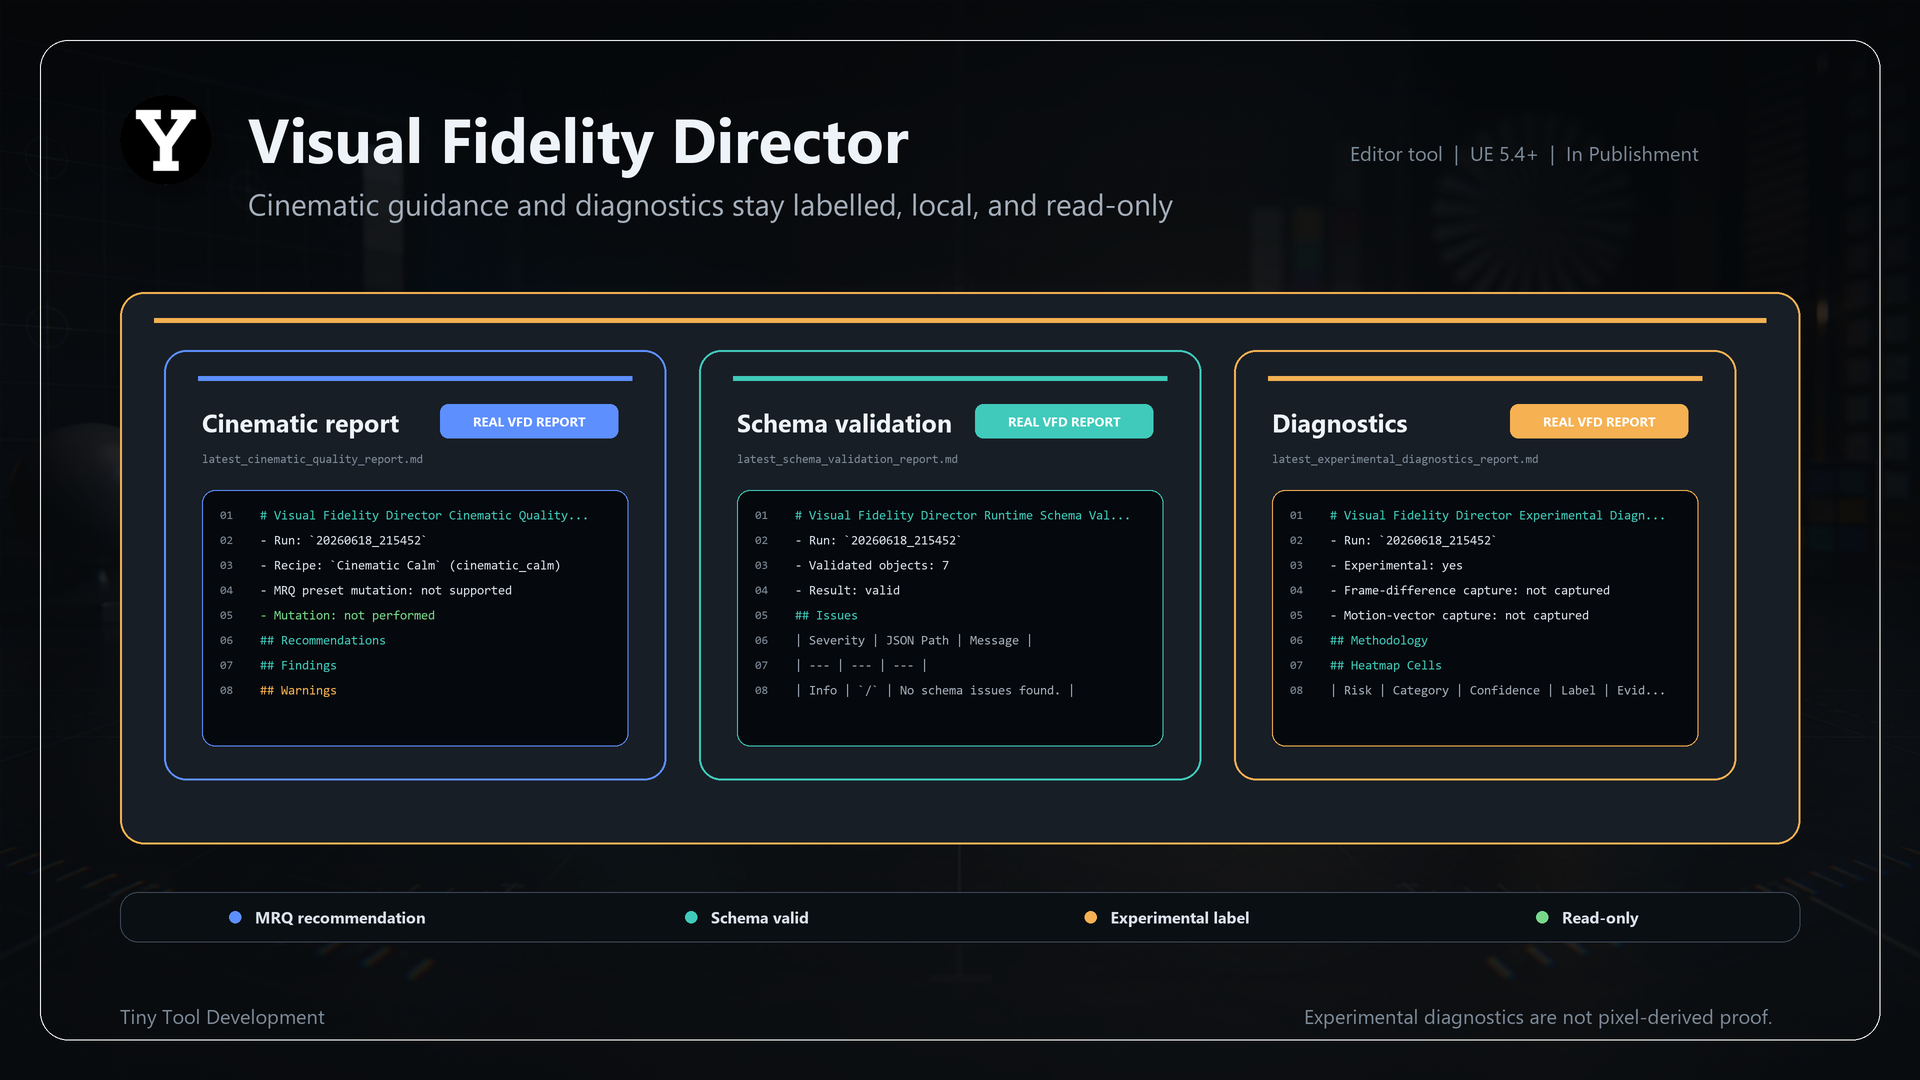Click the Diagnostics REAL VFD REPORT badge
The image size is (1920, 1080).
tap(1599, 422)
